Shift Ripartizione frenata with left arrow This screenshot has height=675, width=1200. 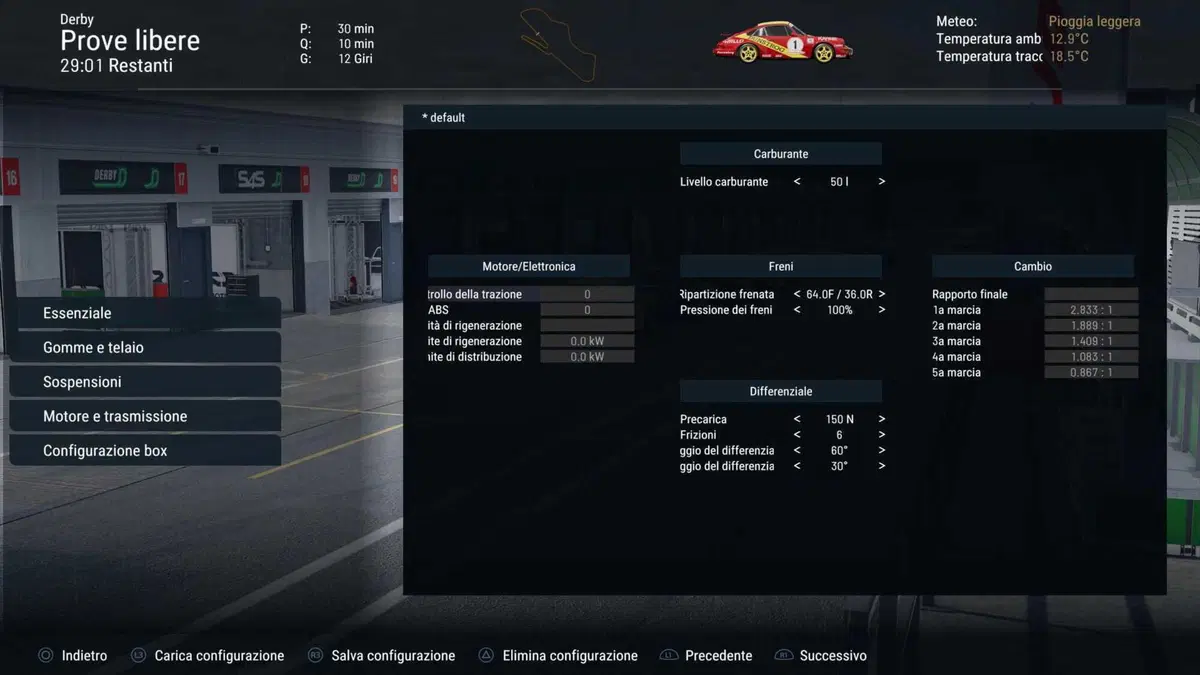tap(797, 295)
